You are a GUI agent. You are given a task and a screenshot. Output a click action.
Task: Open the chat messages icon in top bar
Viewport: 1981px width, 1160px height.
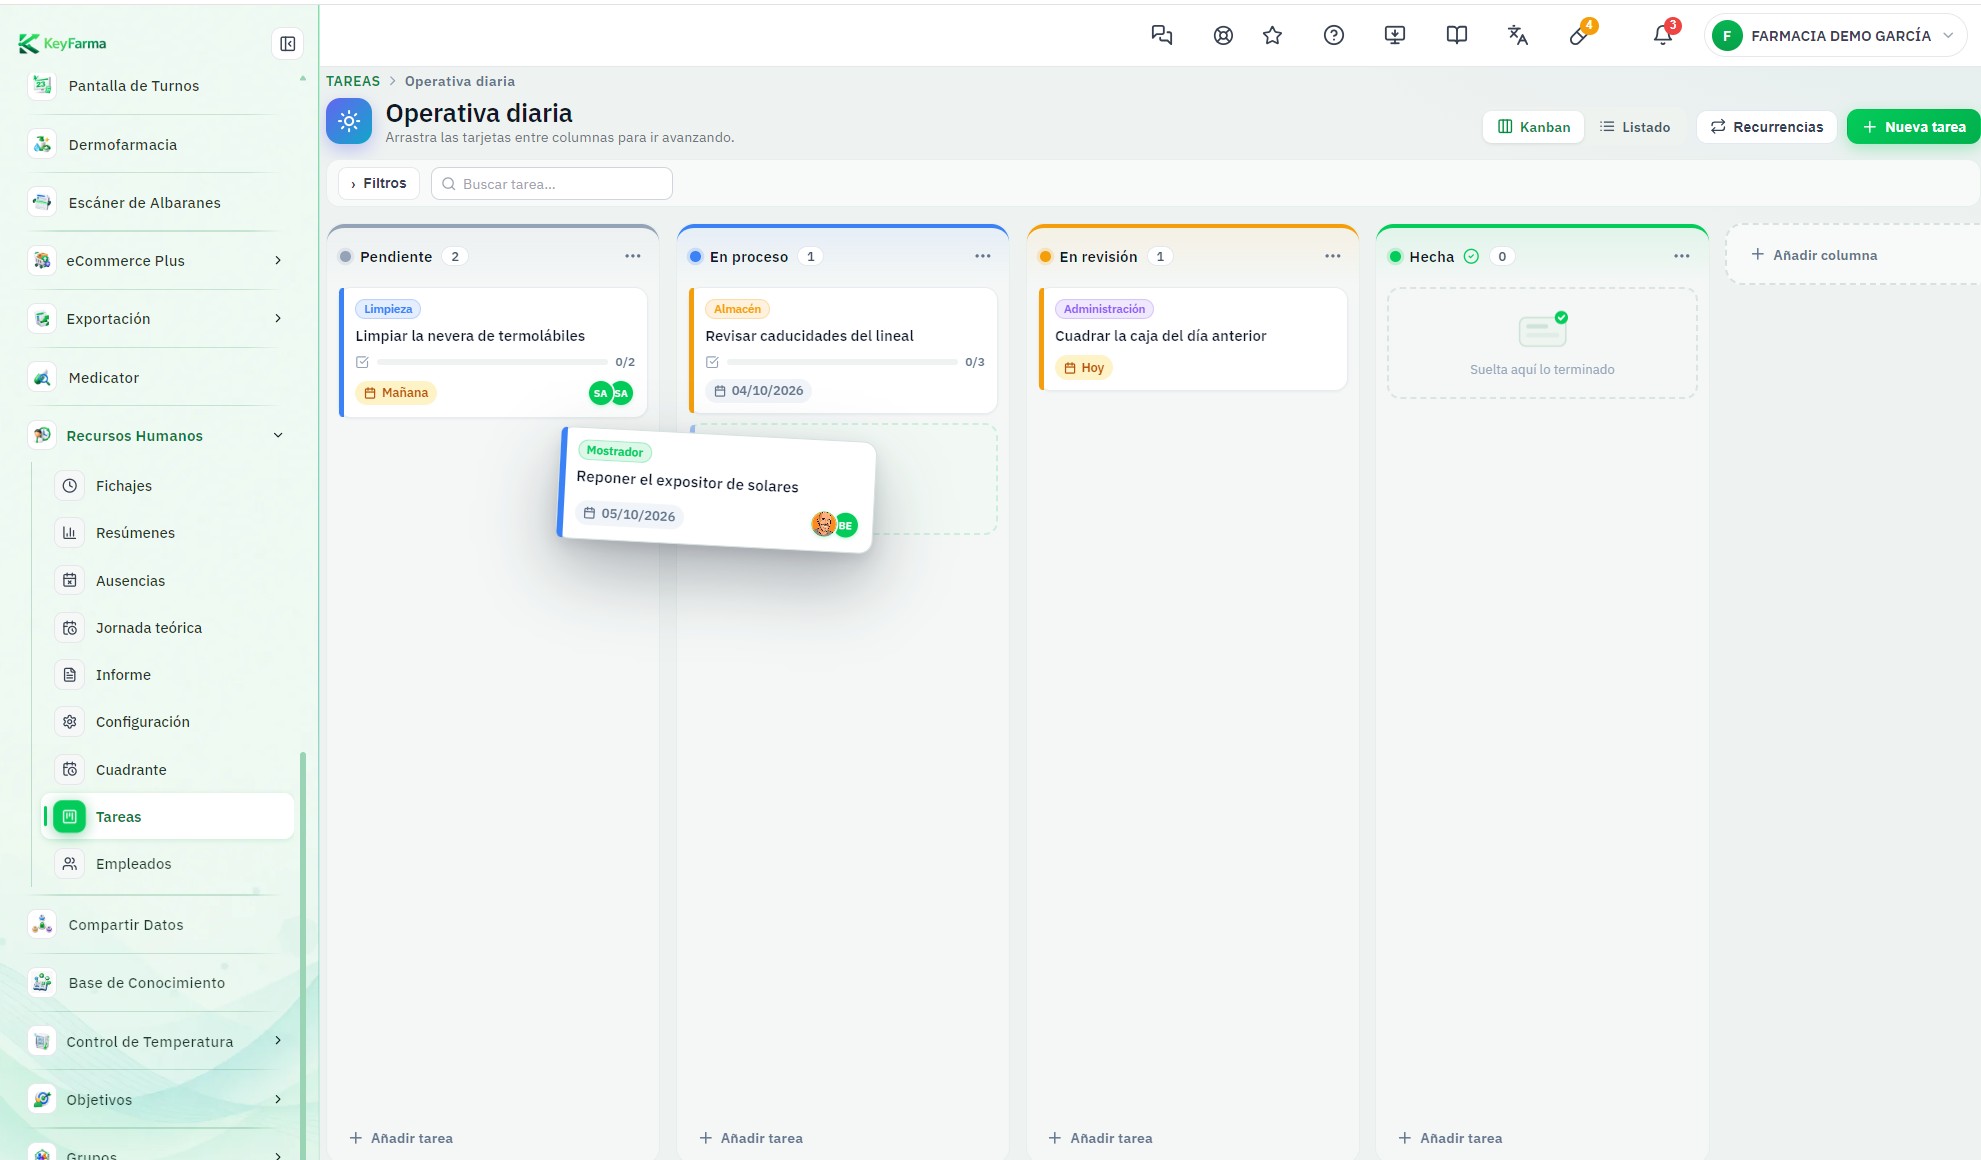pyautogui.click(x=1161, y=36)
